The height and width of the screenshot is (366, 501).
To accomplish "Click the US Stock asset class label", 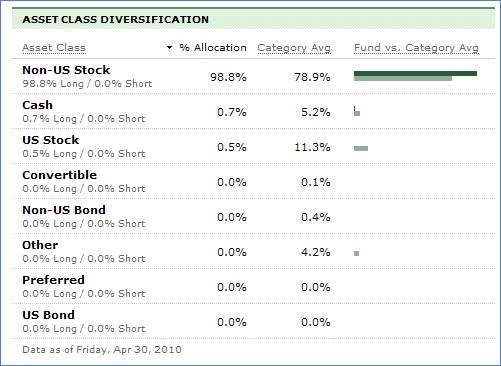I will tap(51, 140).
